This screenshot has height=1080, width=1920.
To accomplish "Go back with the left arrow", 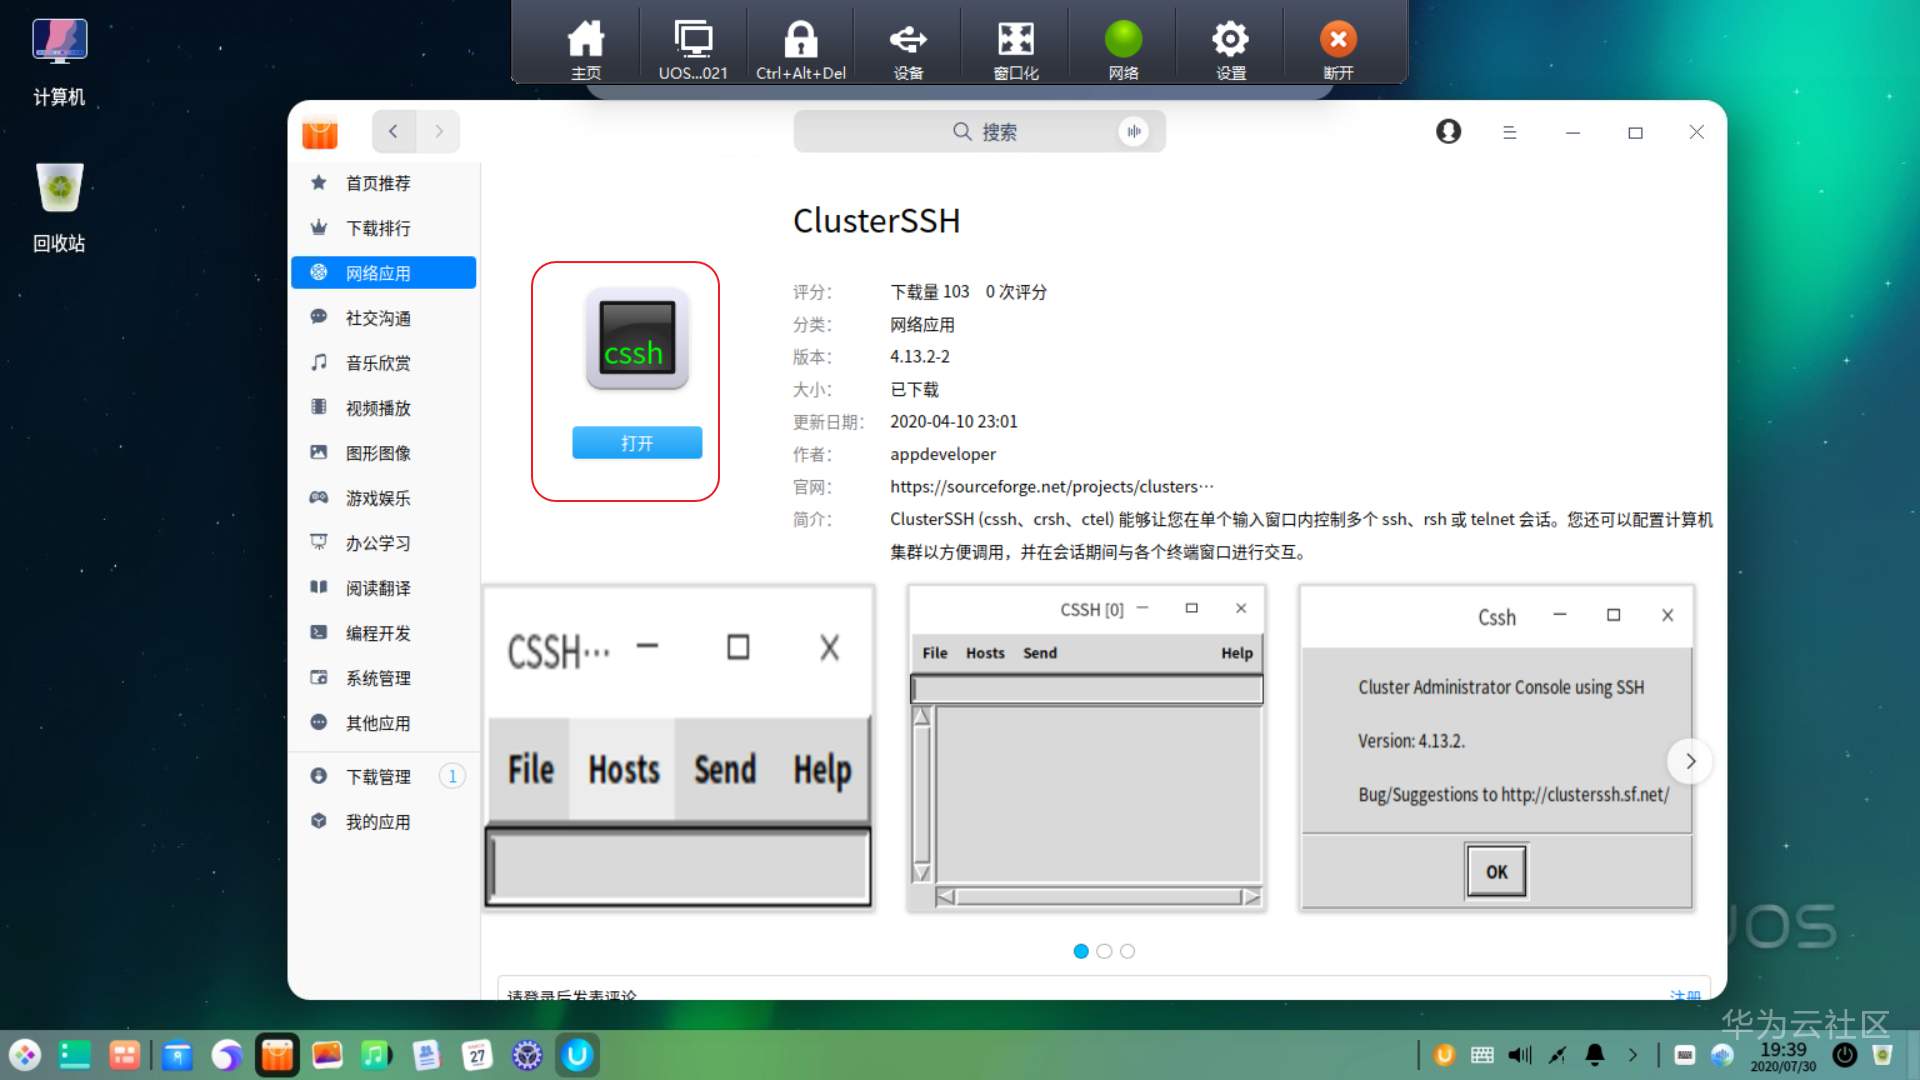I will [x=393, y=132].
